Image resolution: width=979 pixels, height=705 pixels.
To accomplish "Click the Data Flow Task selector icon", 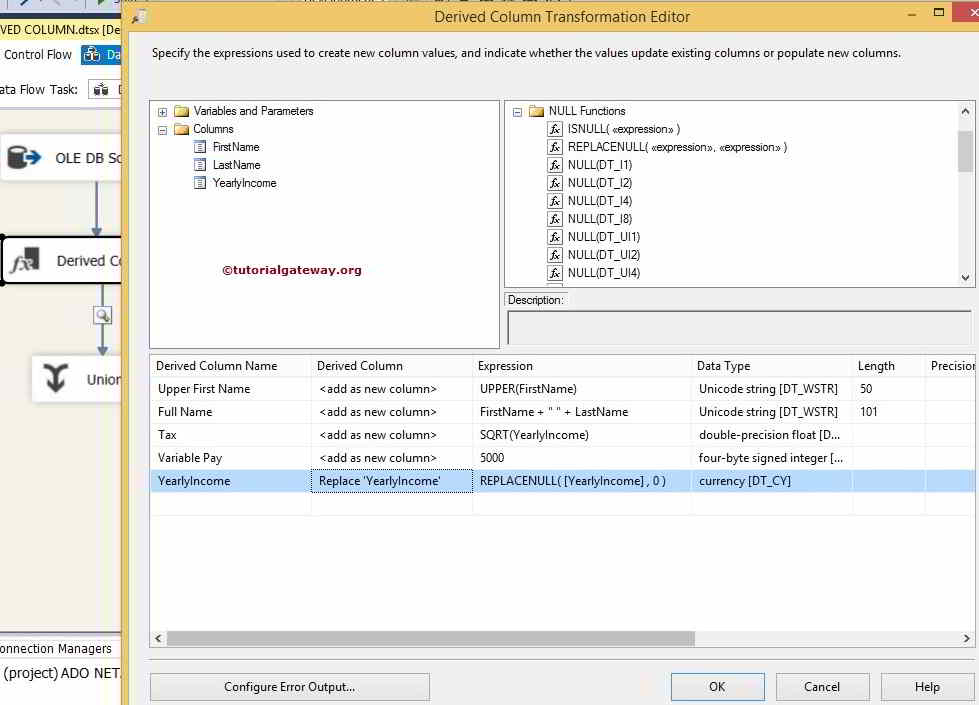I will click(101, 90).
